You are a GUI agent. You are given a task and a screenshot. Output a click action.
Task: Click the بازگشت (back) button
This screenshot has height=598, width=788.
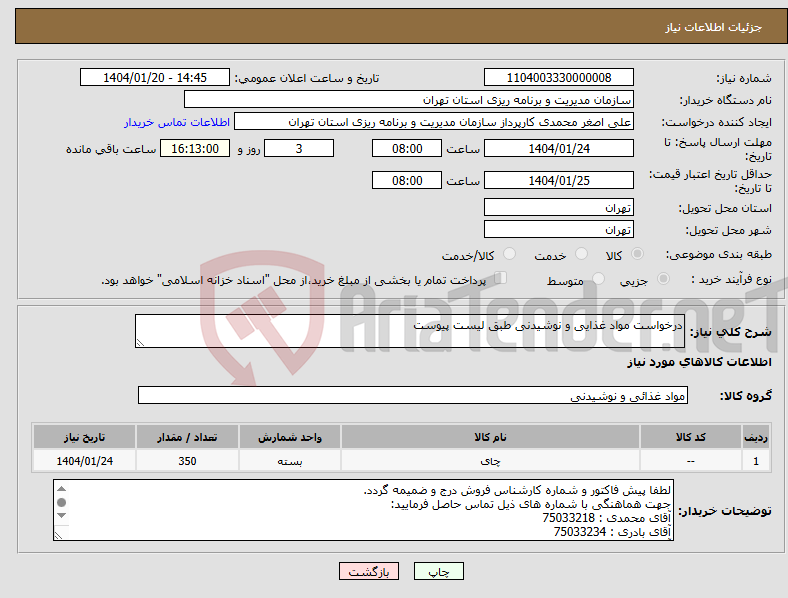pyautogui.click(x=369, y=571)
